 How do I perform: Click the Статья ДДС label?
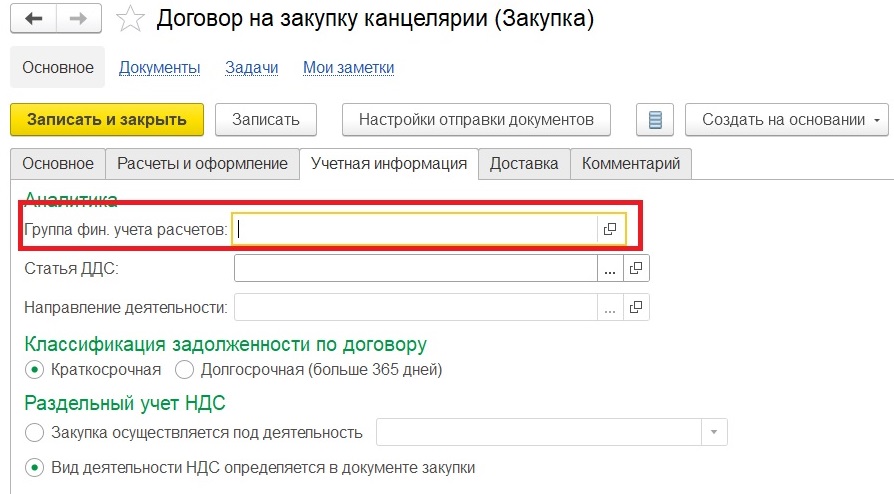coord(71,268)
